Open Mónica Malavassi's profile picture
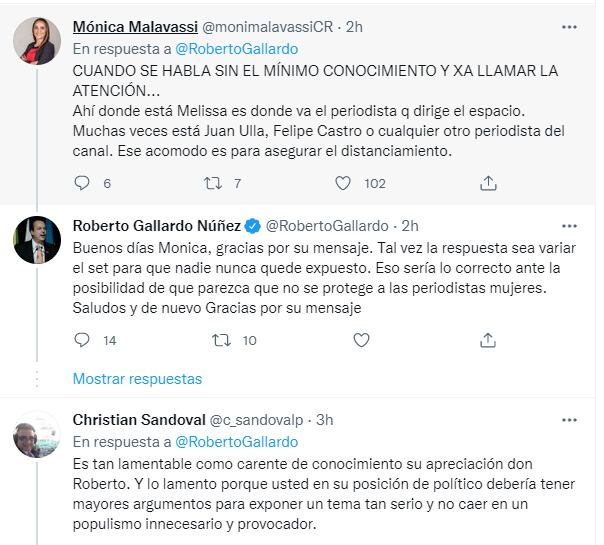 [x=36, y=41]
